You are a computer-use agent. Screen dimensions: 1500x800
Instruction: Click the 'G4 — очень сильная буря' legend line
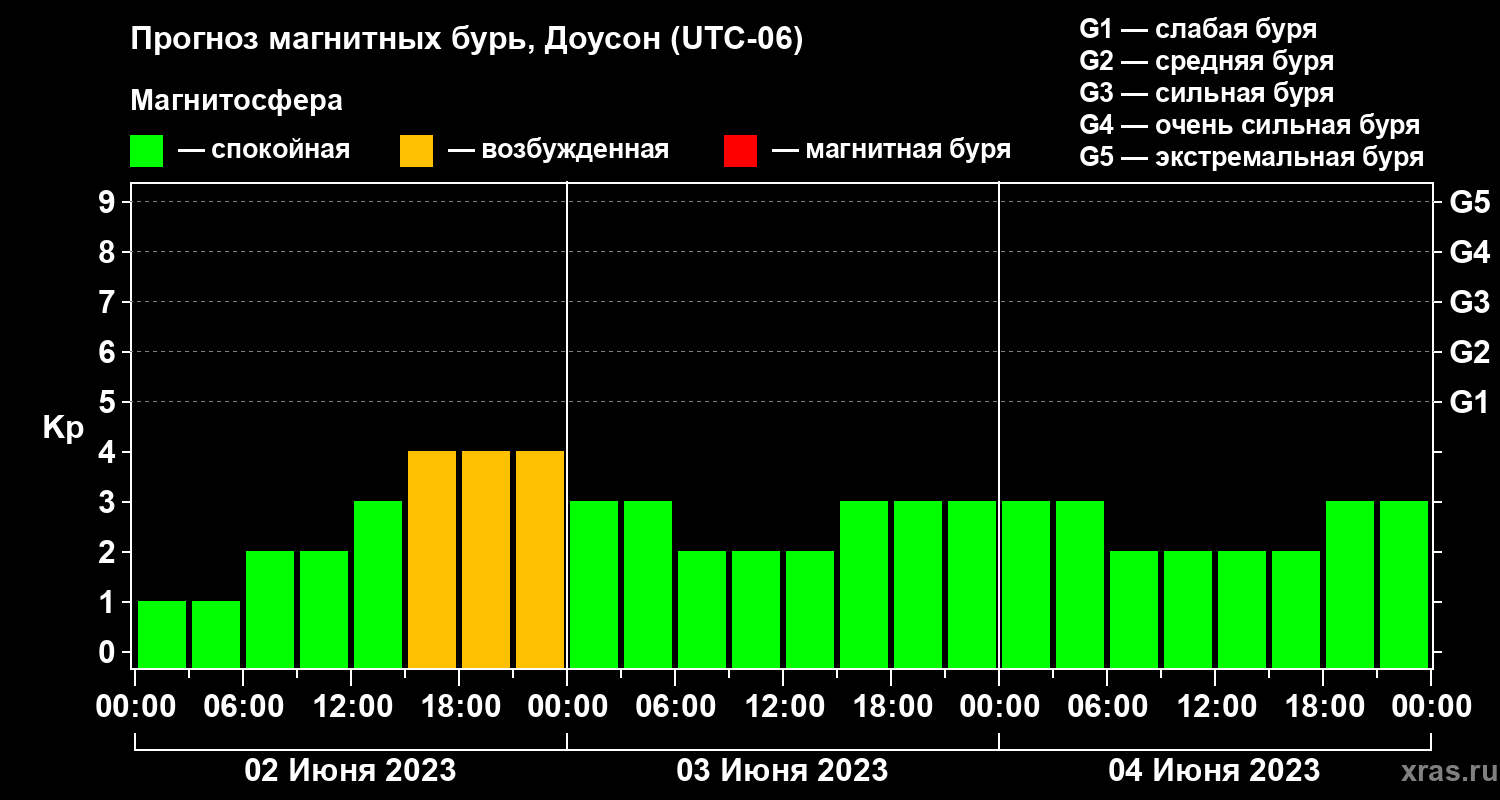click(x=1250, y=125)
